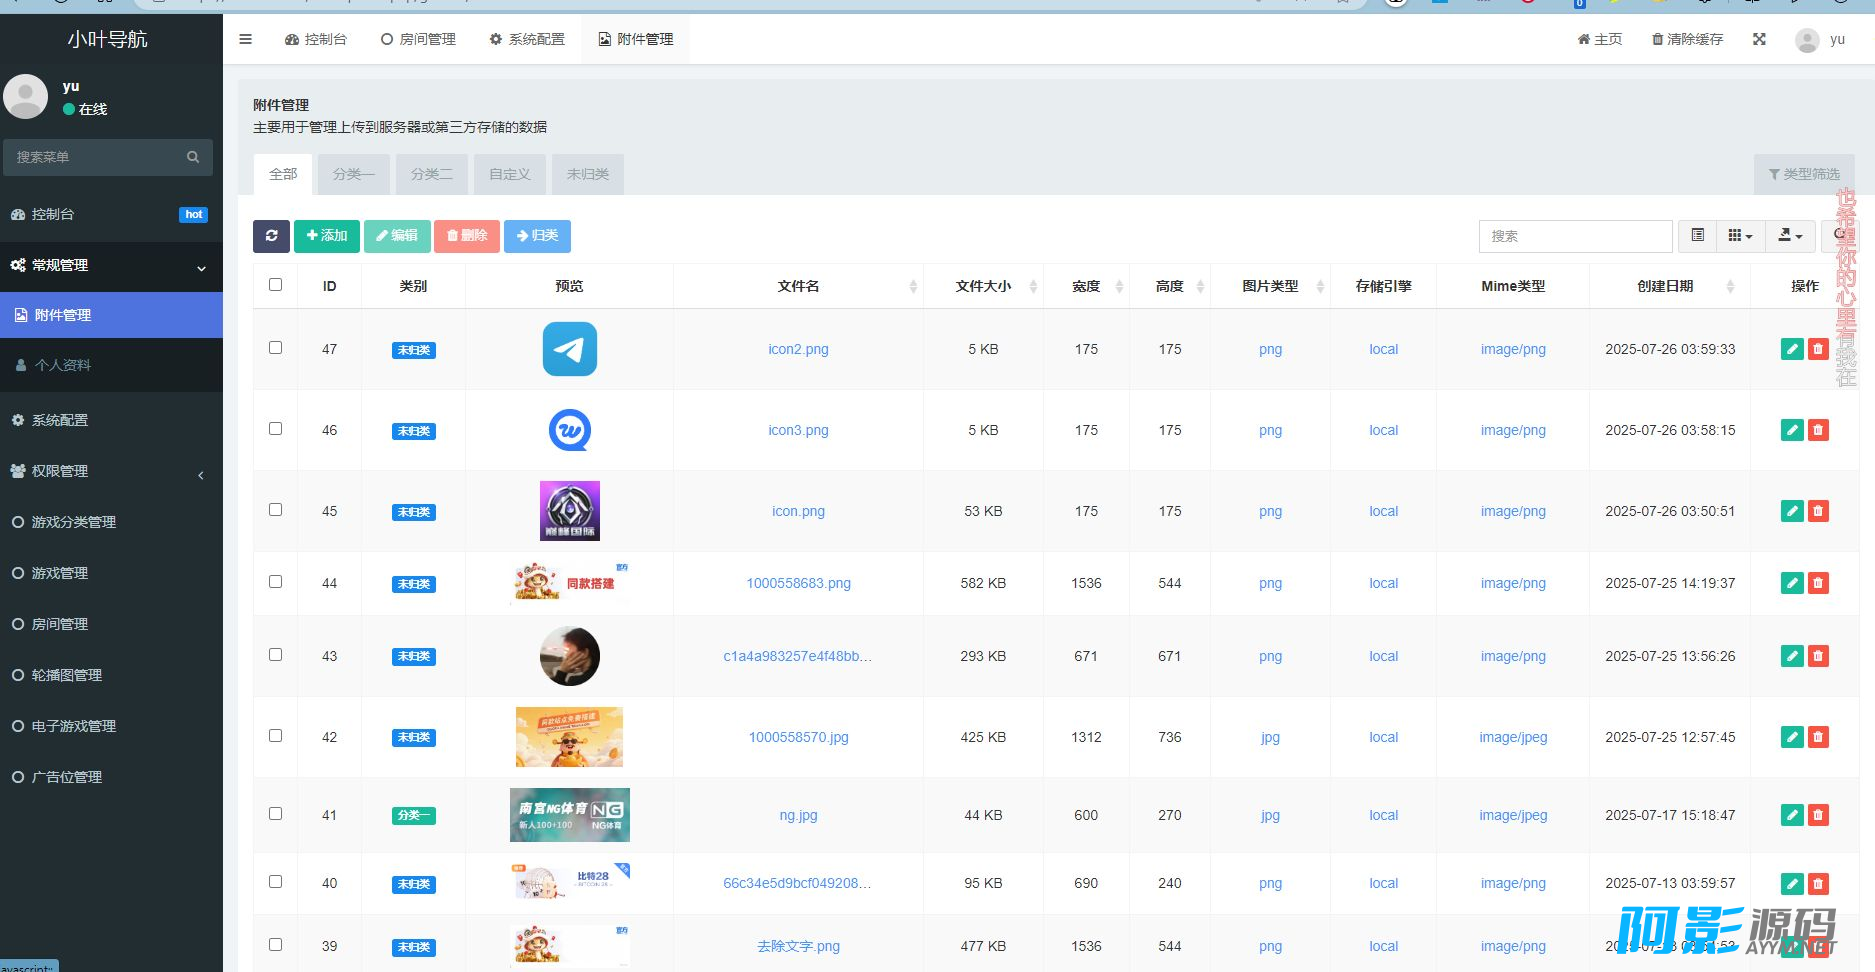Toggle the table card view icon

1697,236
